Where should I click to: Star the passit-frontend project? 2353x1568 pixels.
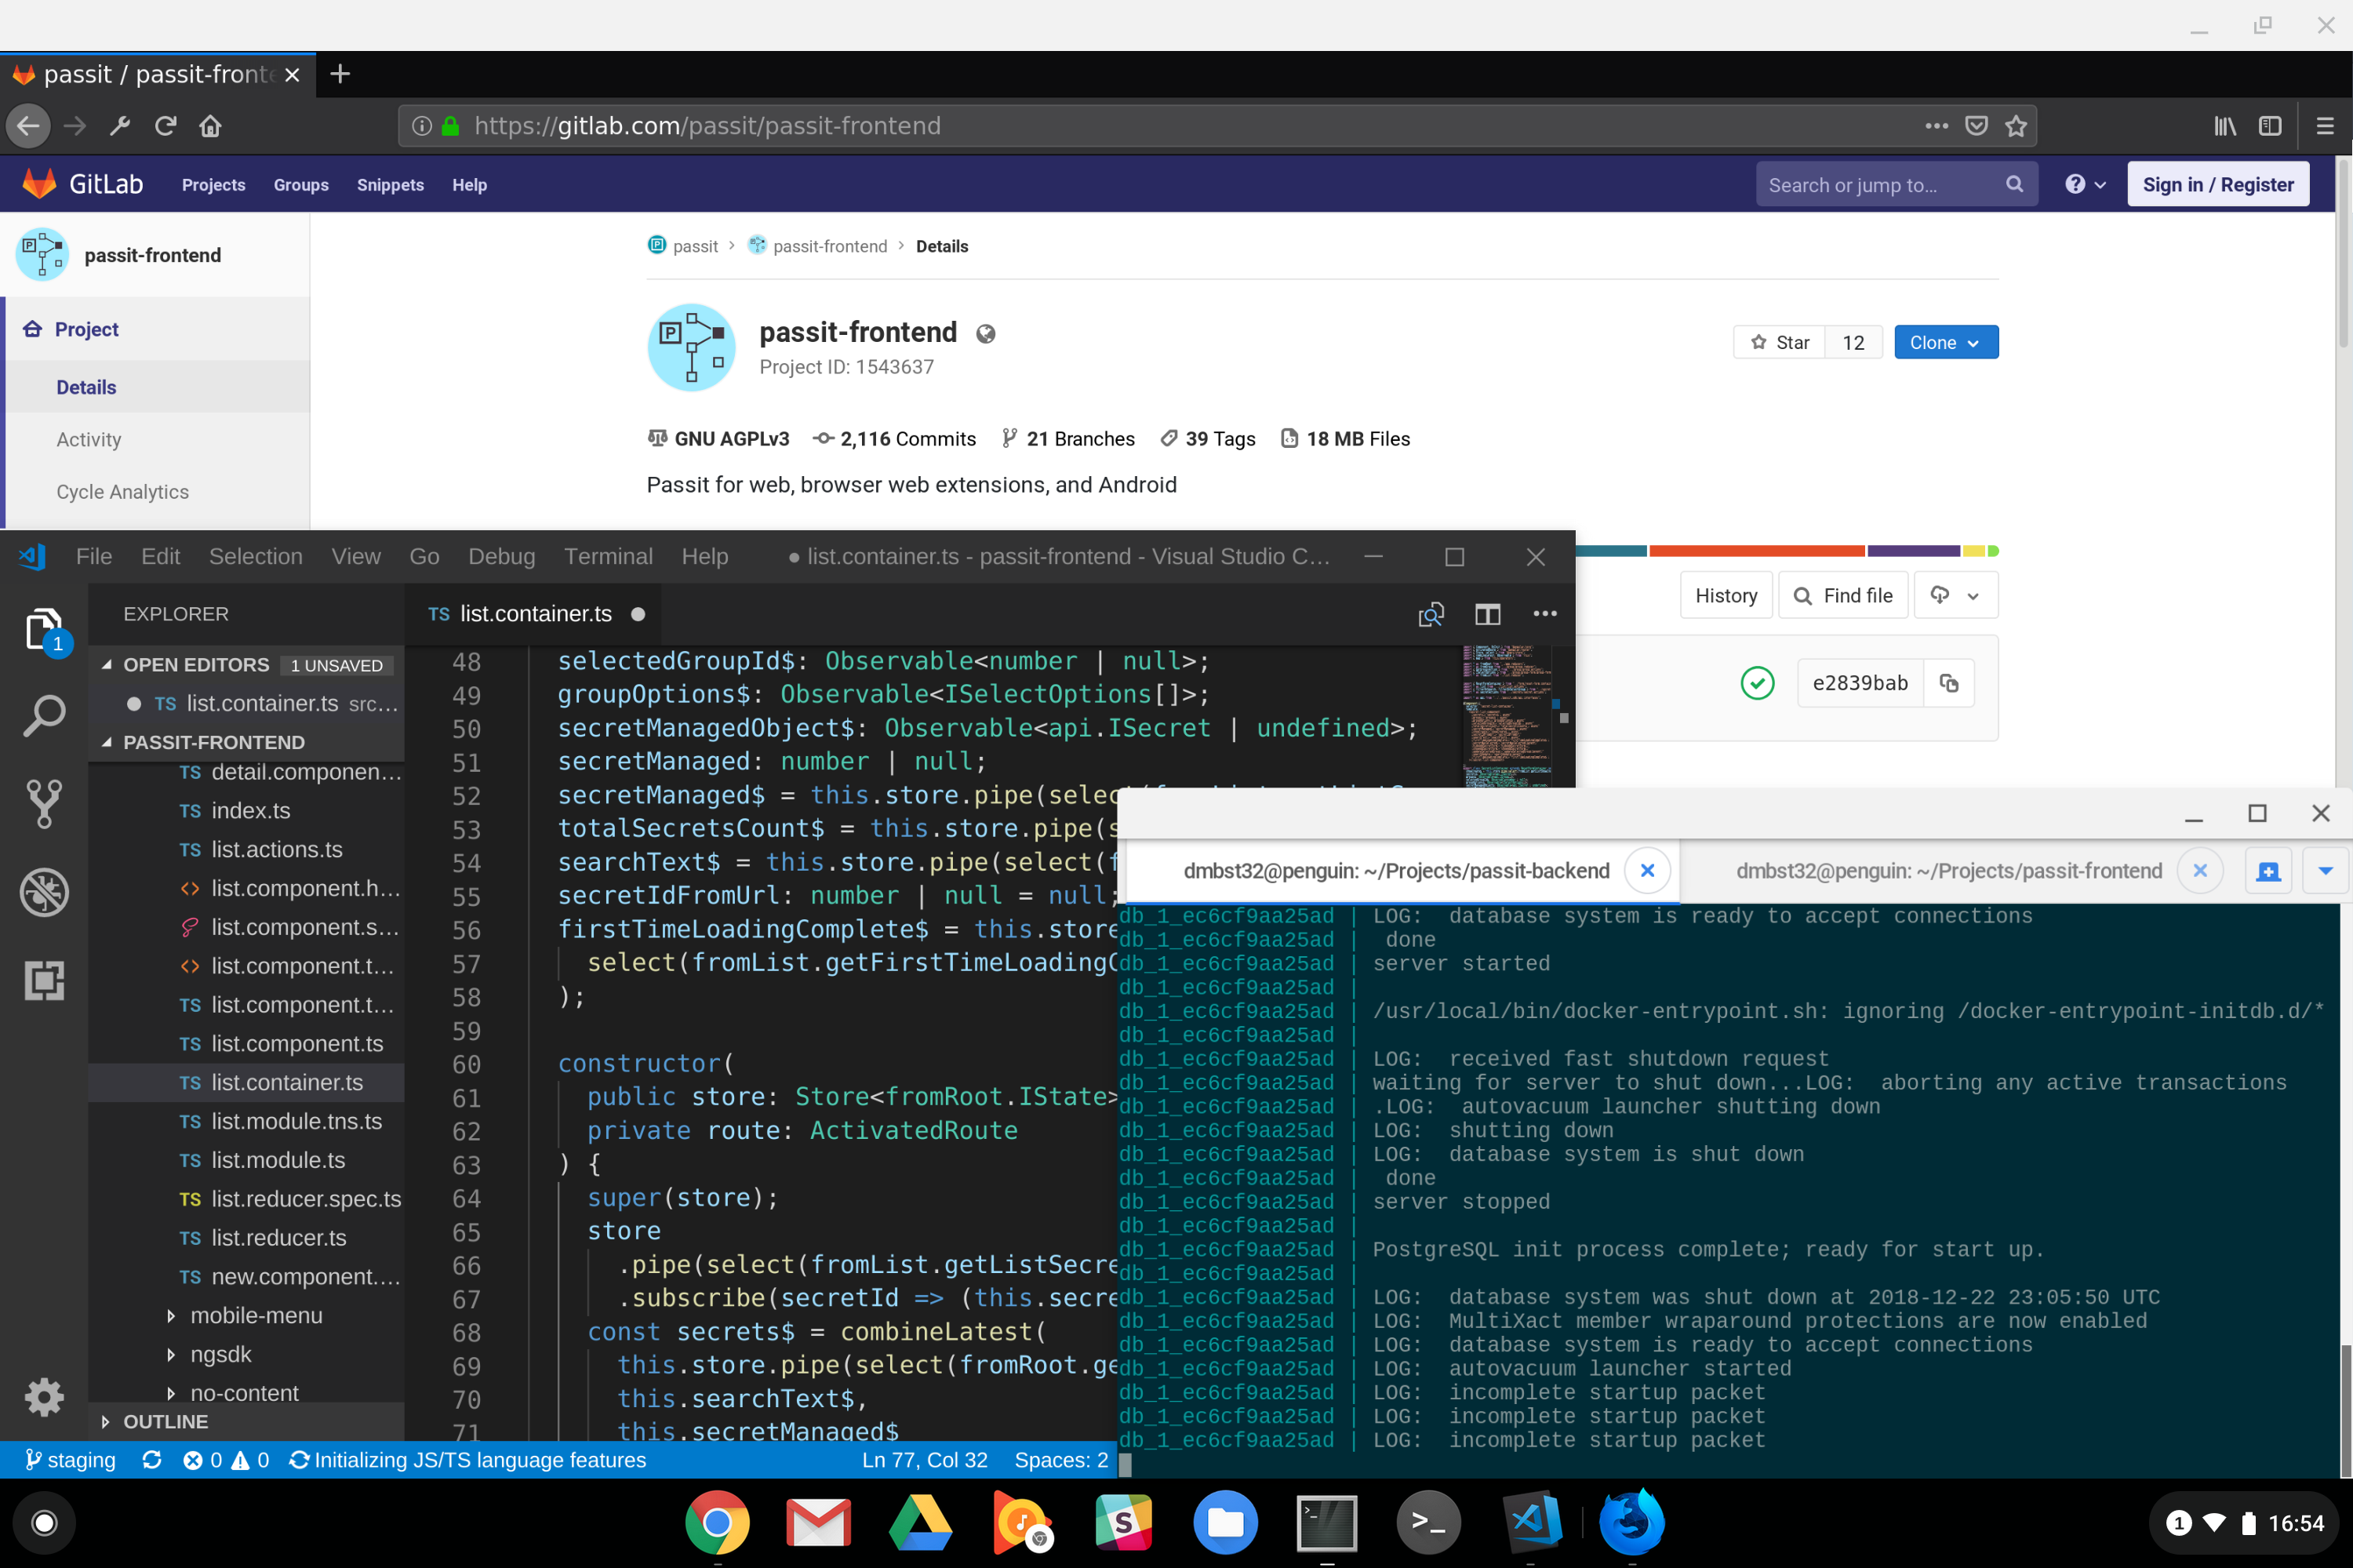[x=1780, y=342]
